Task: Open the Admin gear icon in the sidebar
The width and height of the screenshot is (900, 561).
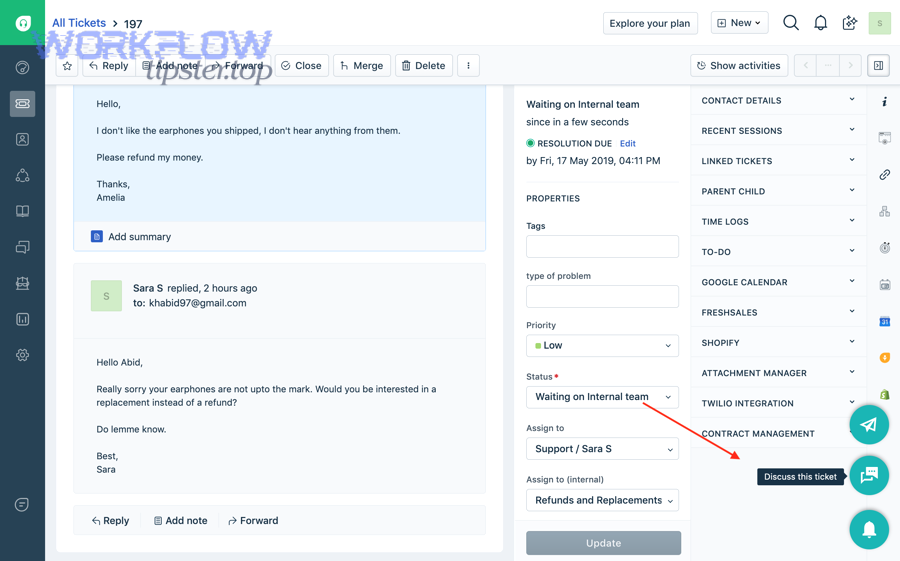Action: pos(22,355)
